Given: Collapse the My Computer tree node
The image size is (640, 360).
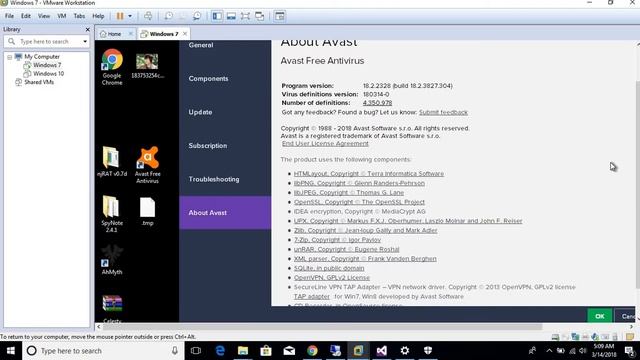Looking at the screenshot, I should pyautogui.click(x=9, y=57).
